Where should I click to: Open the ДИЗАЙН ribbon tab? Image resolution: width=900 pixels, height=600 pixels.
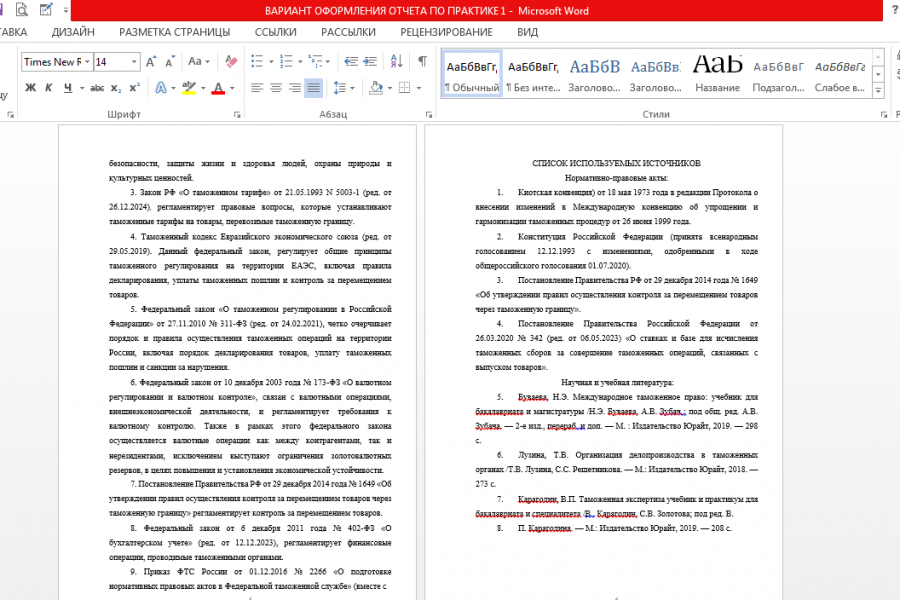(x=73, y=32)
